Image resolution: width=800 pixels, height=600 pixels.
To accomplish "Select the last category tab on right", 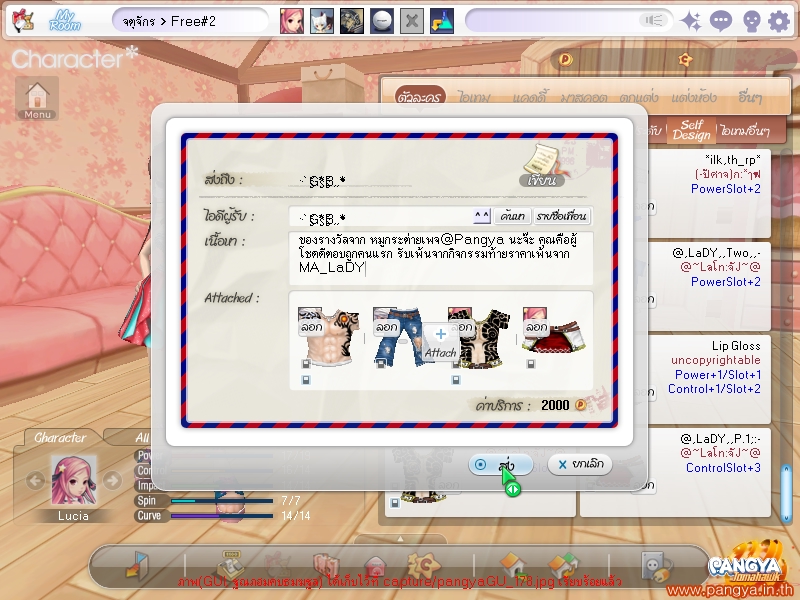I will click(x=750, y=97).
